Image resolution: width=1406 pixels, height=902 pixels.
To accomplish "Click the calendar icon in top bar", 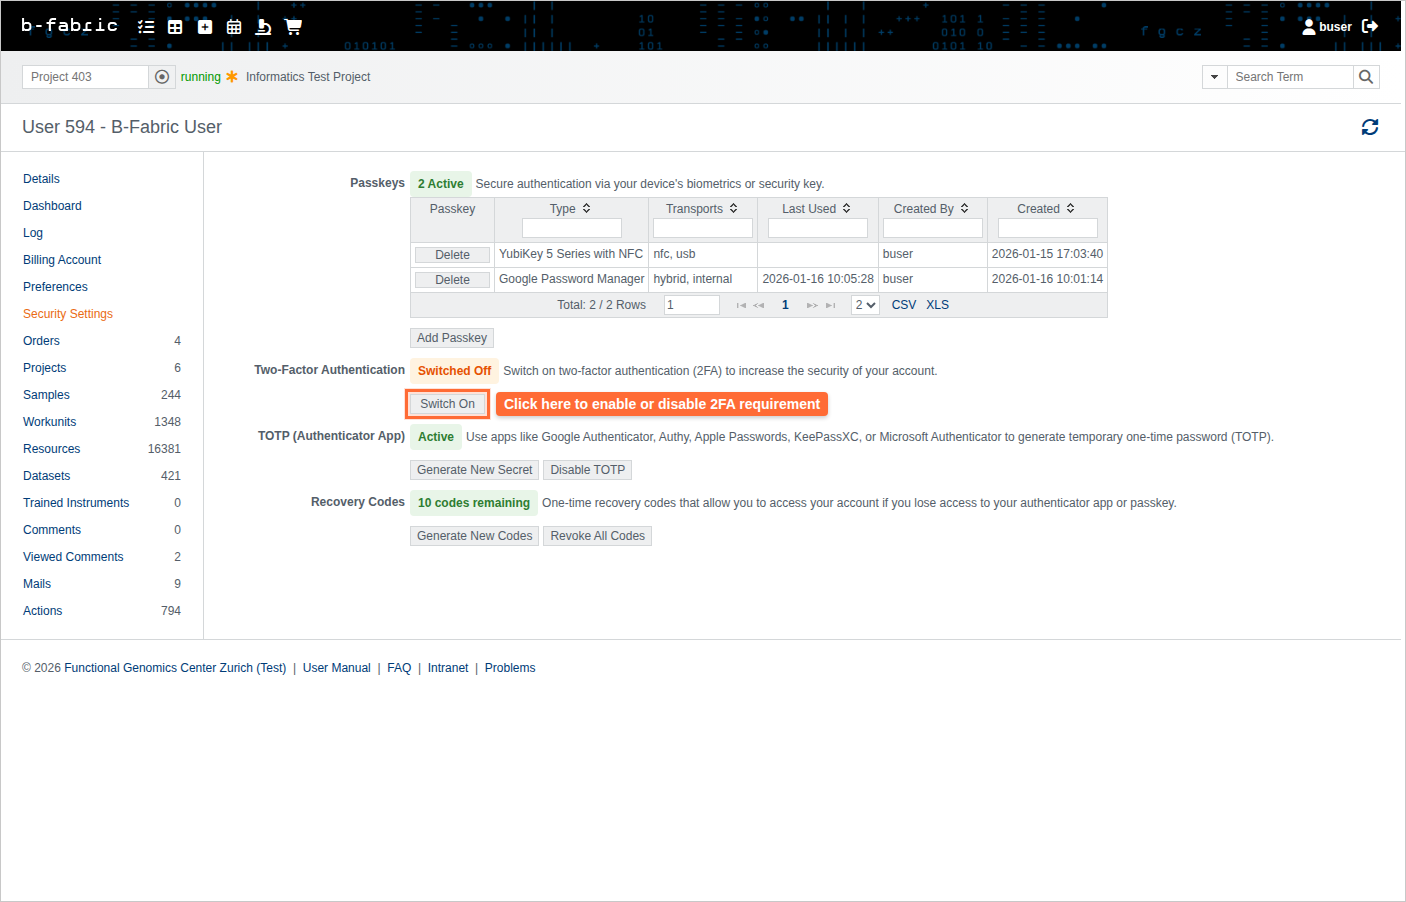I will click(234, 27).
